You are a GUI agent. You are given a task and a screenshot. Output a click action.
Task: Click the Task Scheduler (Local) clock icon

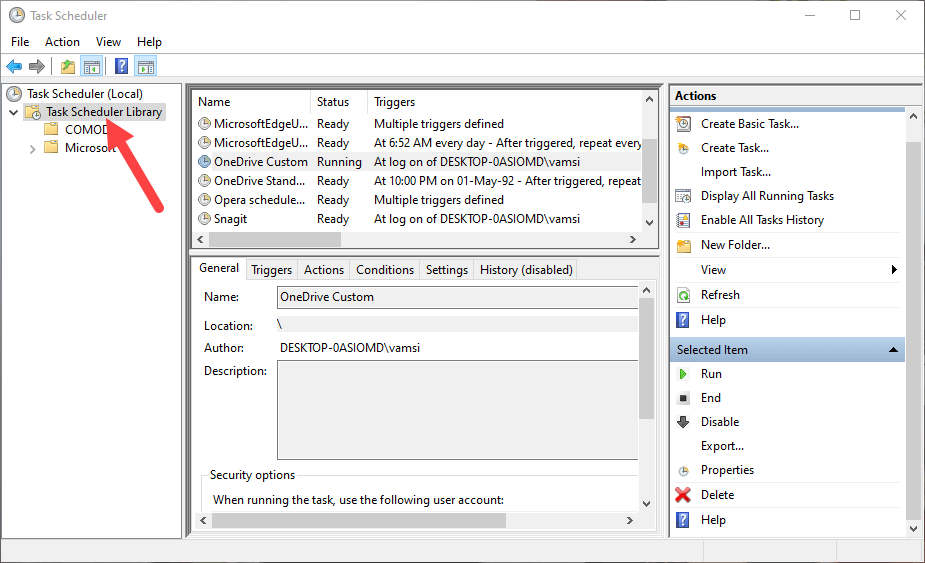coord(14,94)
